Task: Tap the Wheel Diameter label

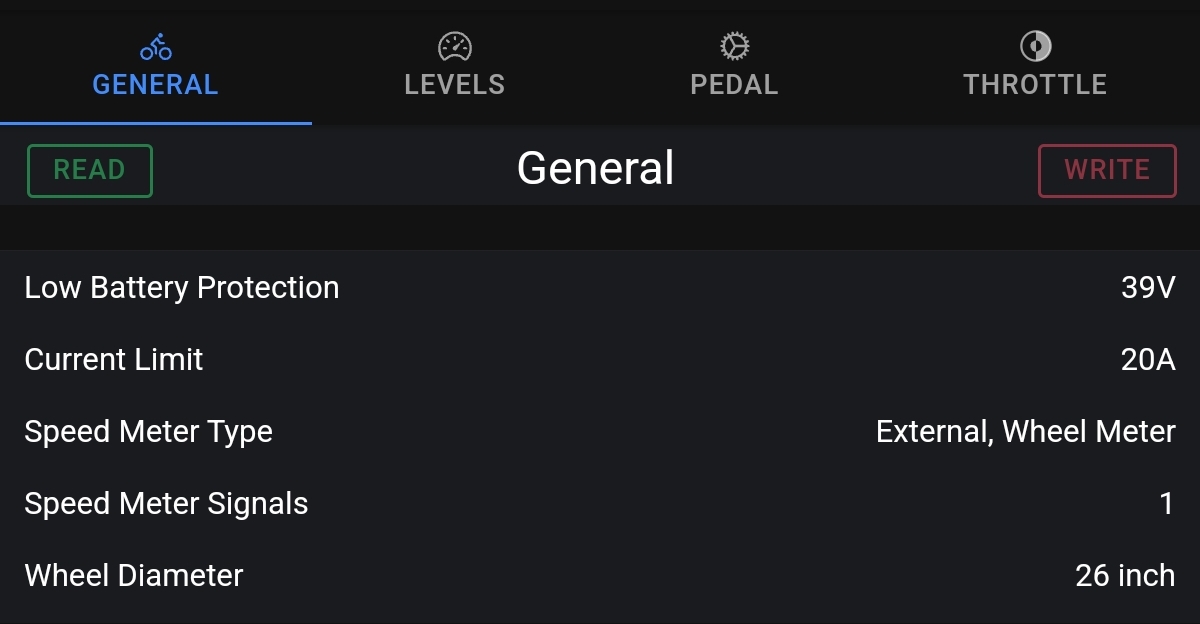Action: (134, 576)
